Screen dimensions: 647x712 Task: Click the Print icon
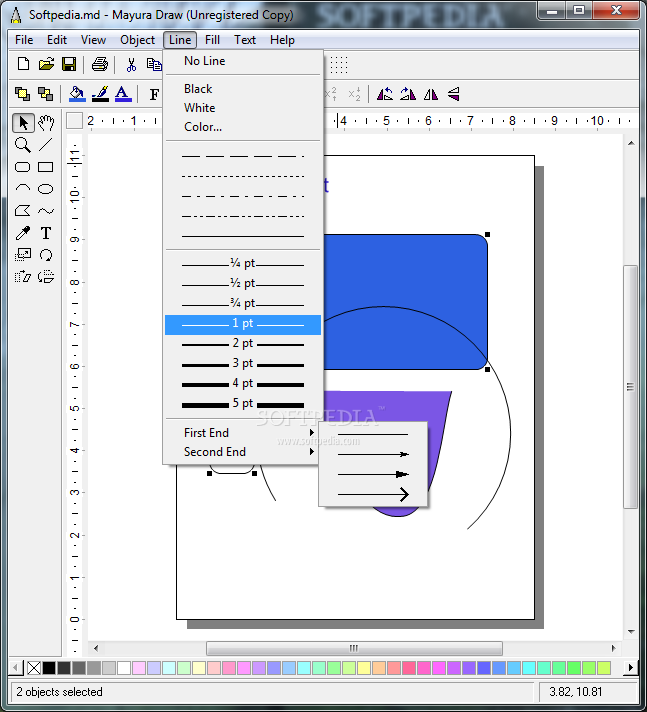tap(100, 64)
